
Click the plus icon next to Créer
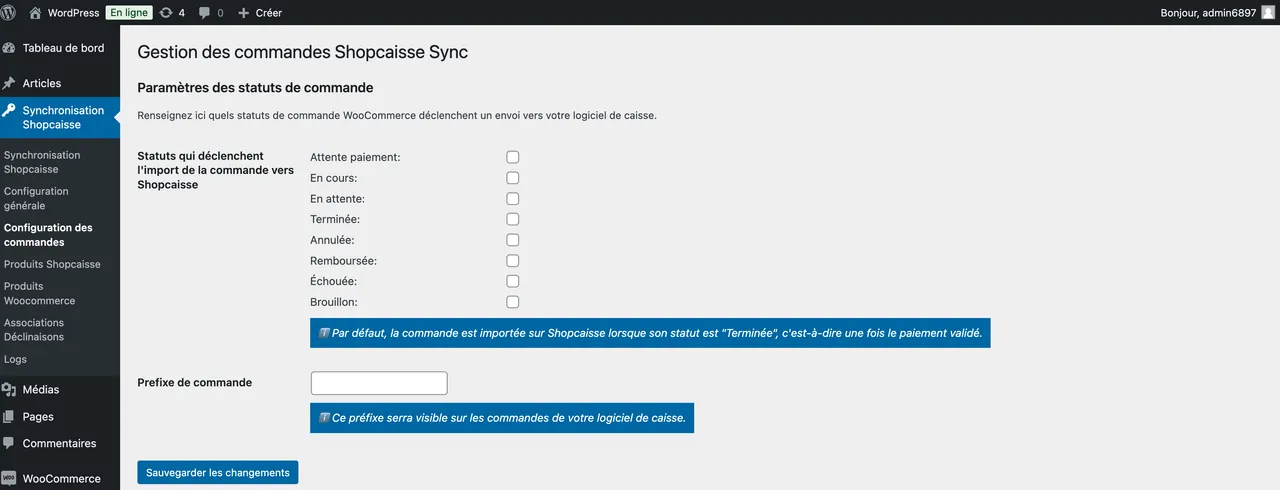point(243,13)
